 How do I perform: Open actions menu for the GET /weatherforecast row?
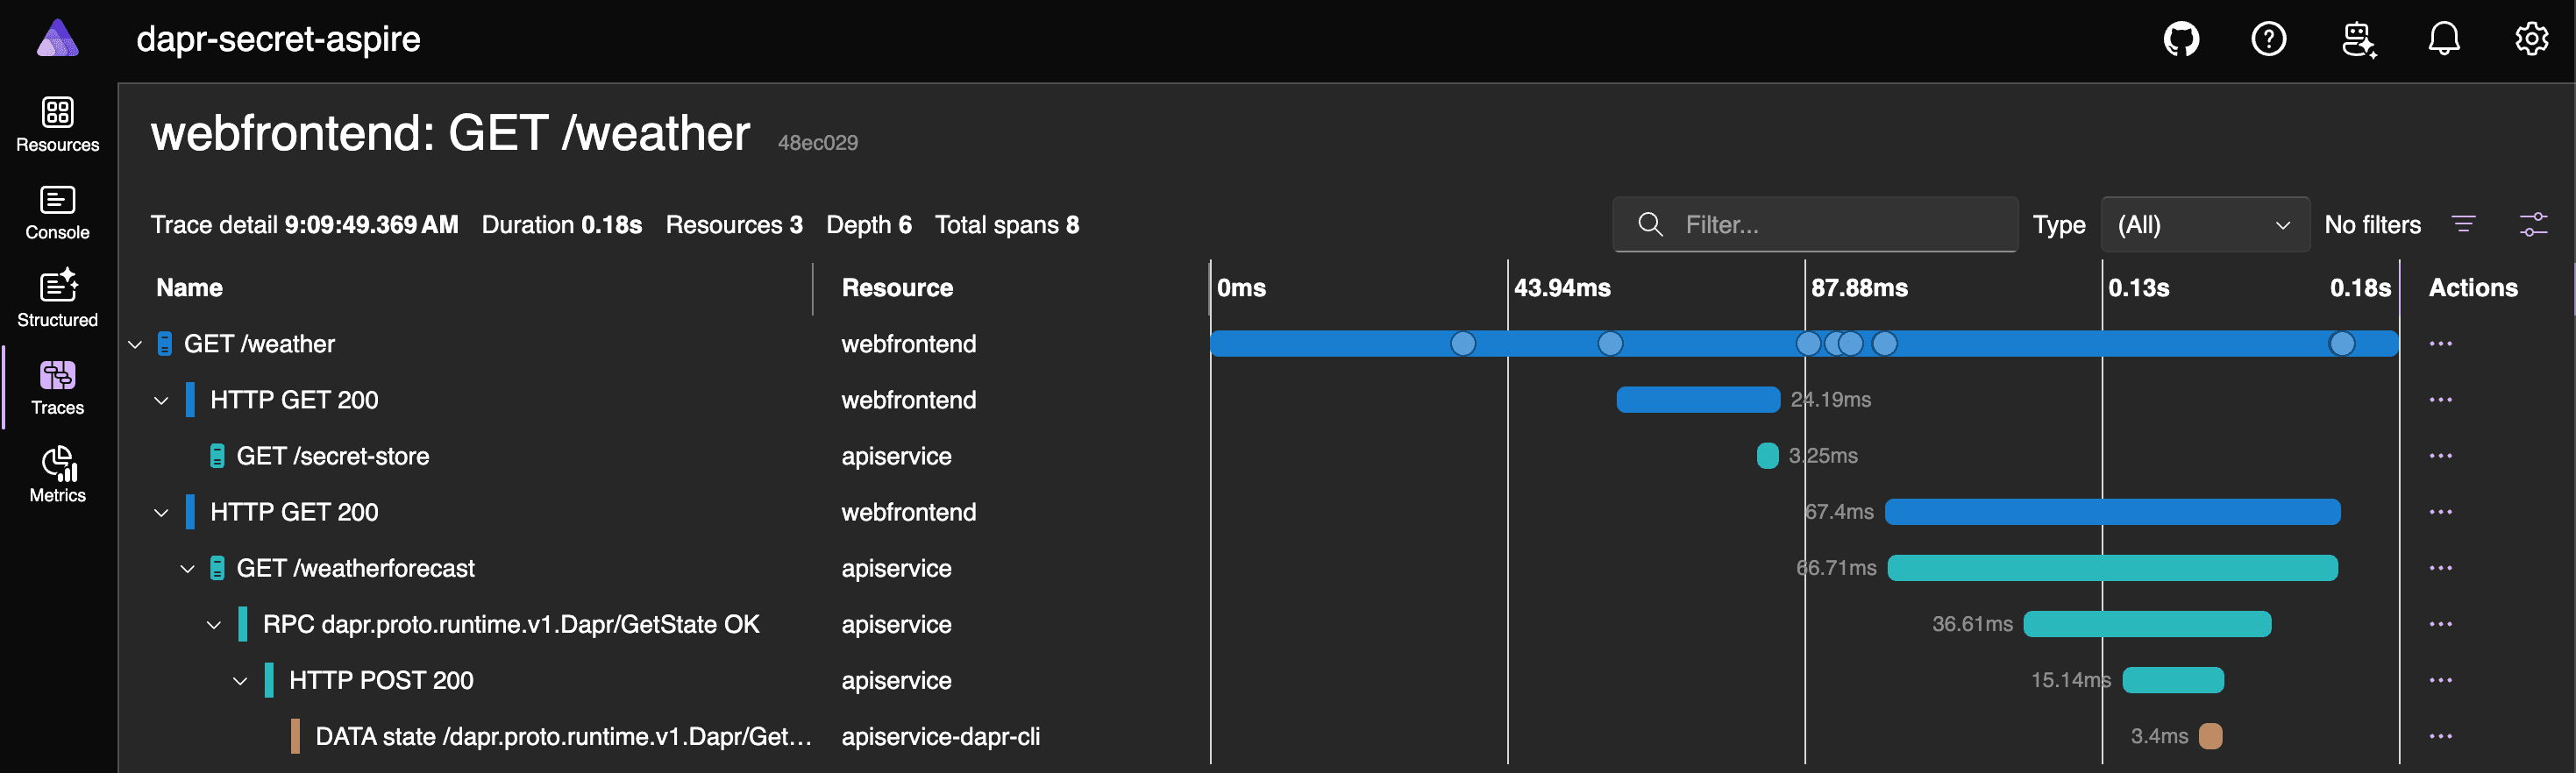point(2440,568)
